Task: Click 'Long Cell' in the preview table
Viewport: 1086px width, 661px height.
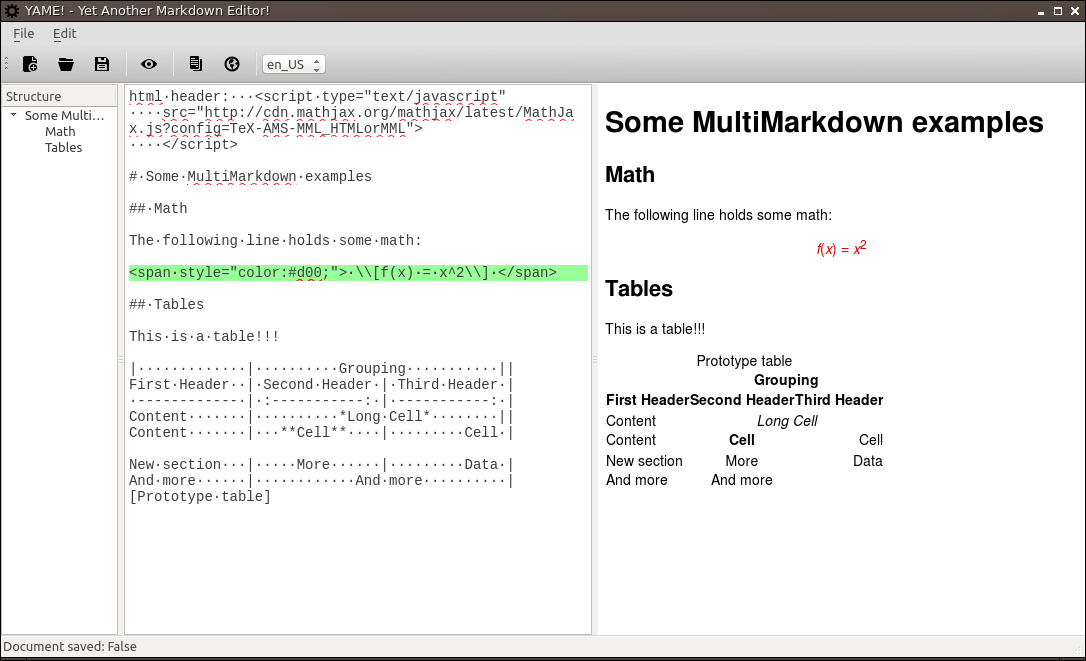Action: (x=787, y=421)
